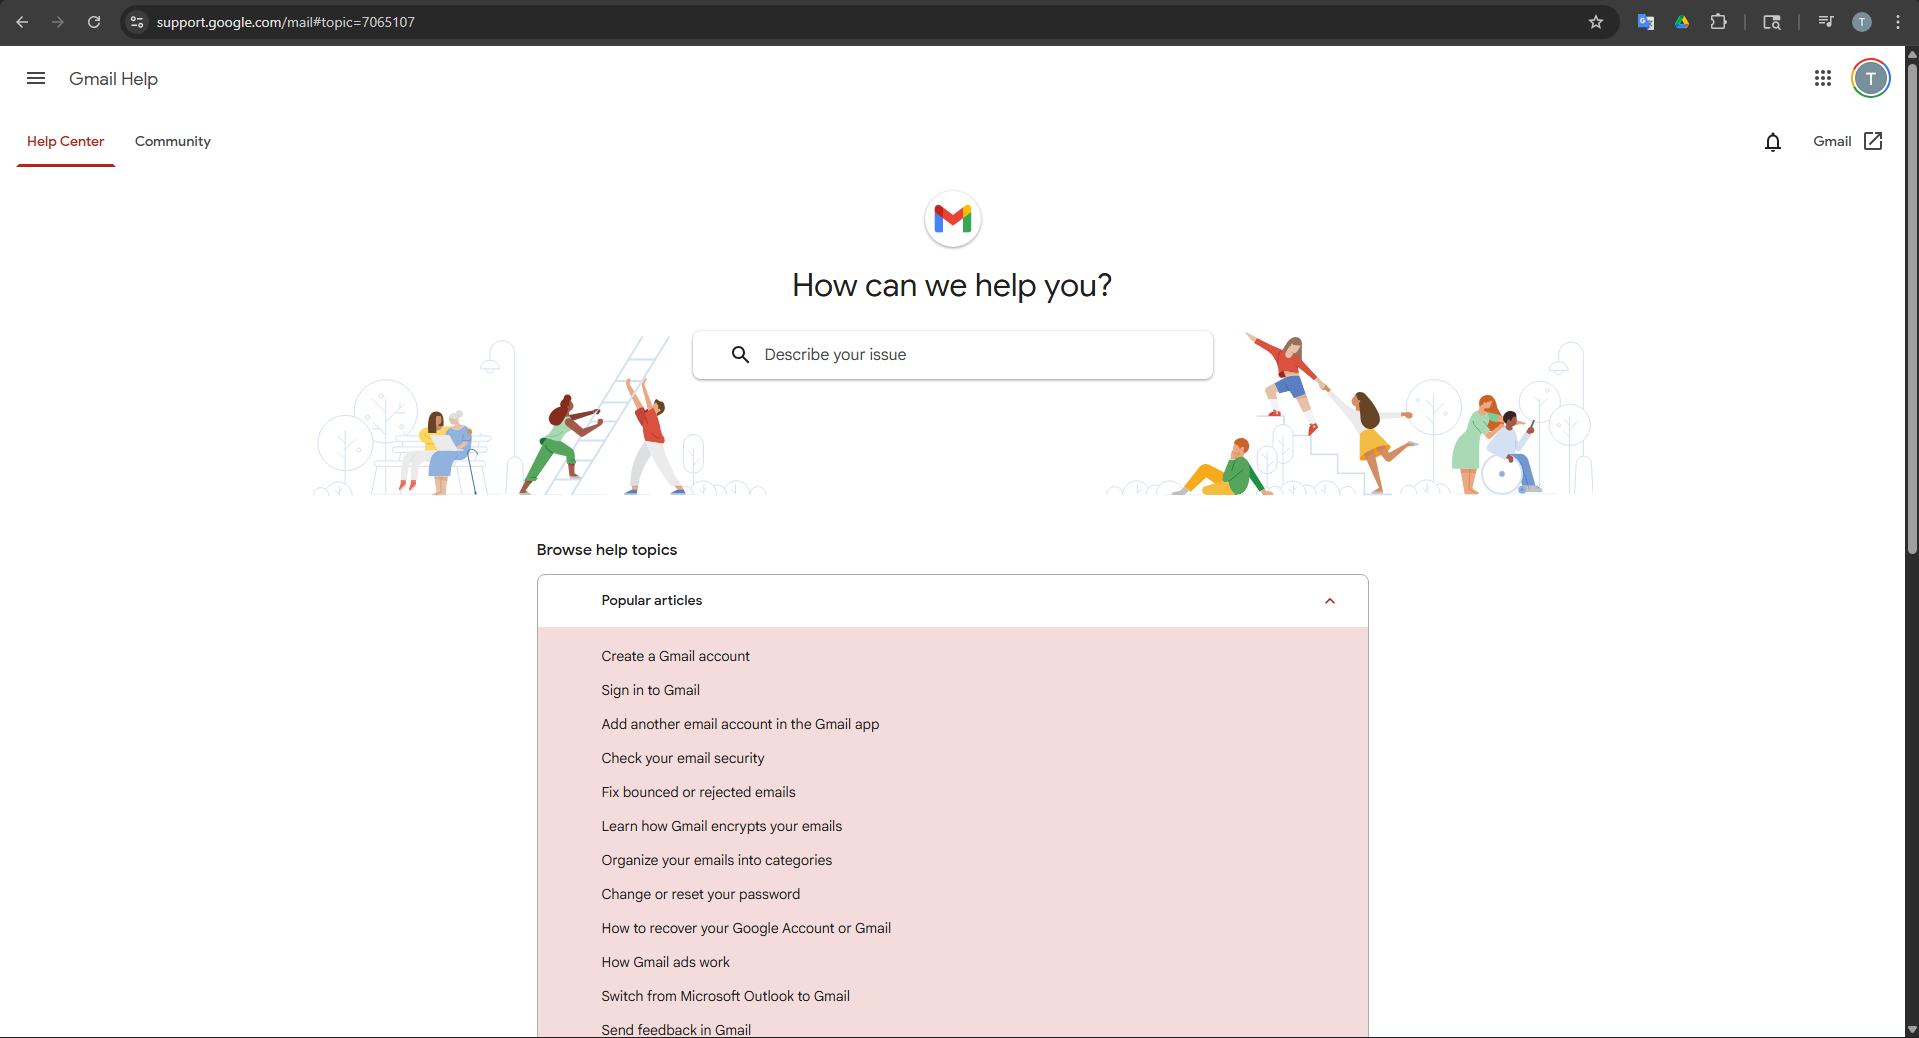Click the Describe your issue search field
Image resolution: width=1919 pixels, height=1038 pixels.
[953, 355]
